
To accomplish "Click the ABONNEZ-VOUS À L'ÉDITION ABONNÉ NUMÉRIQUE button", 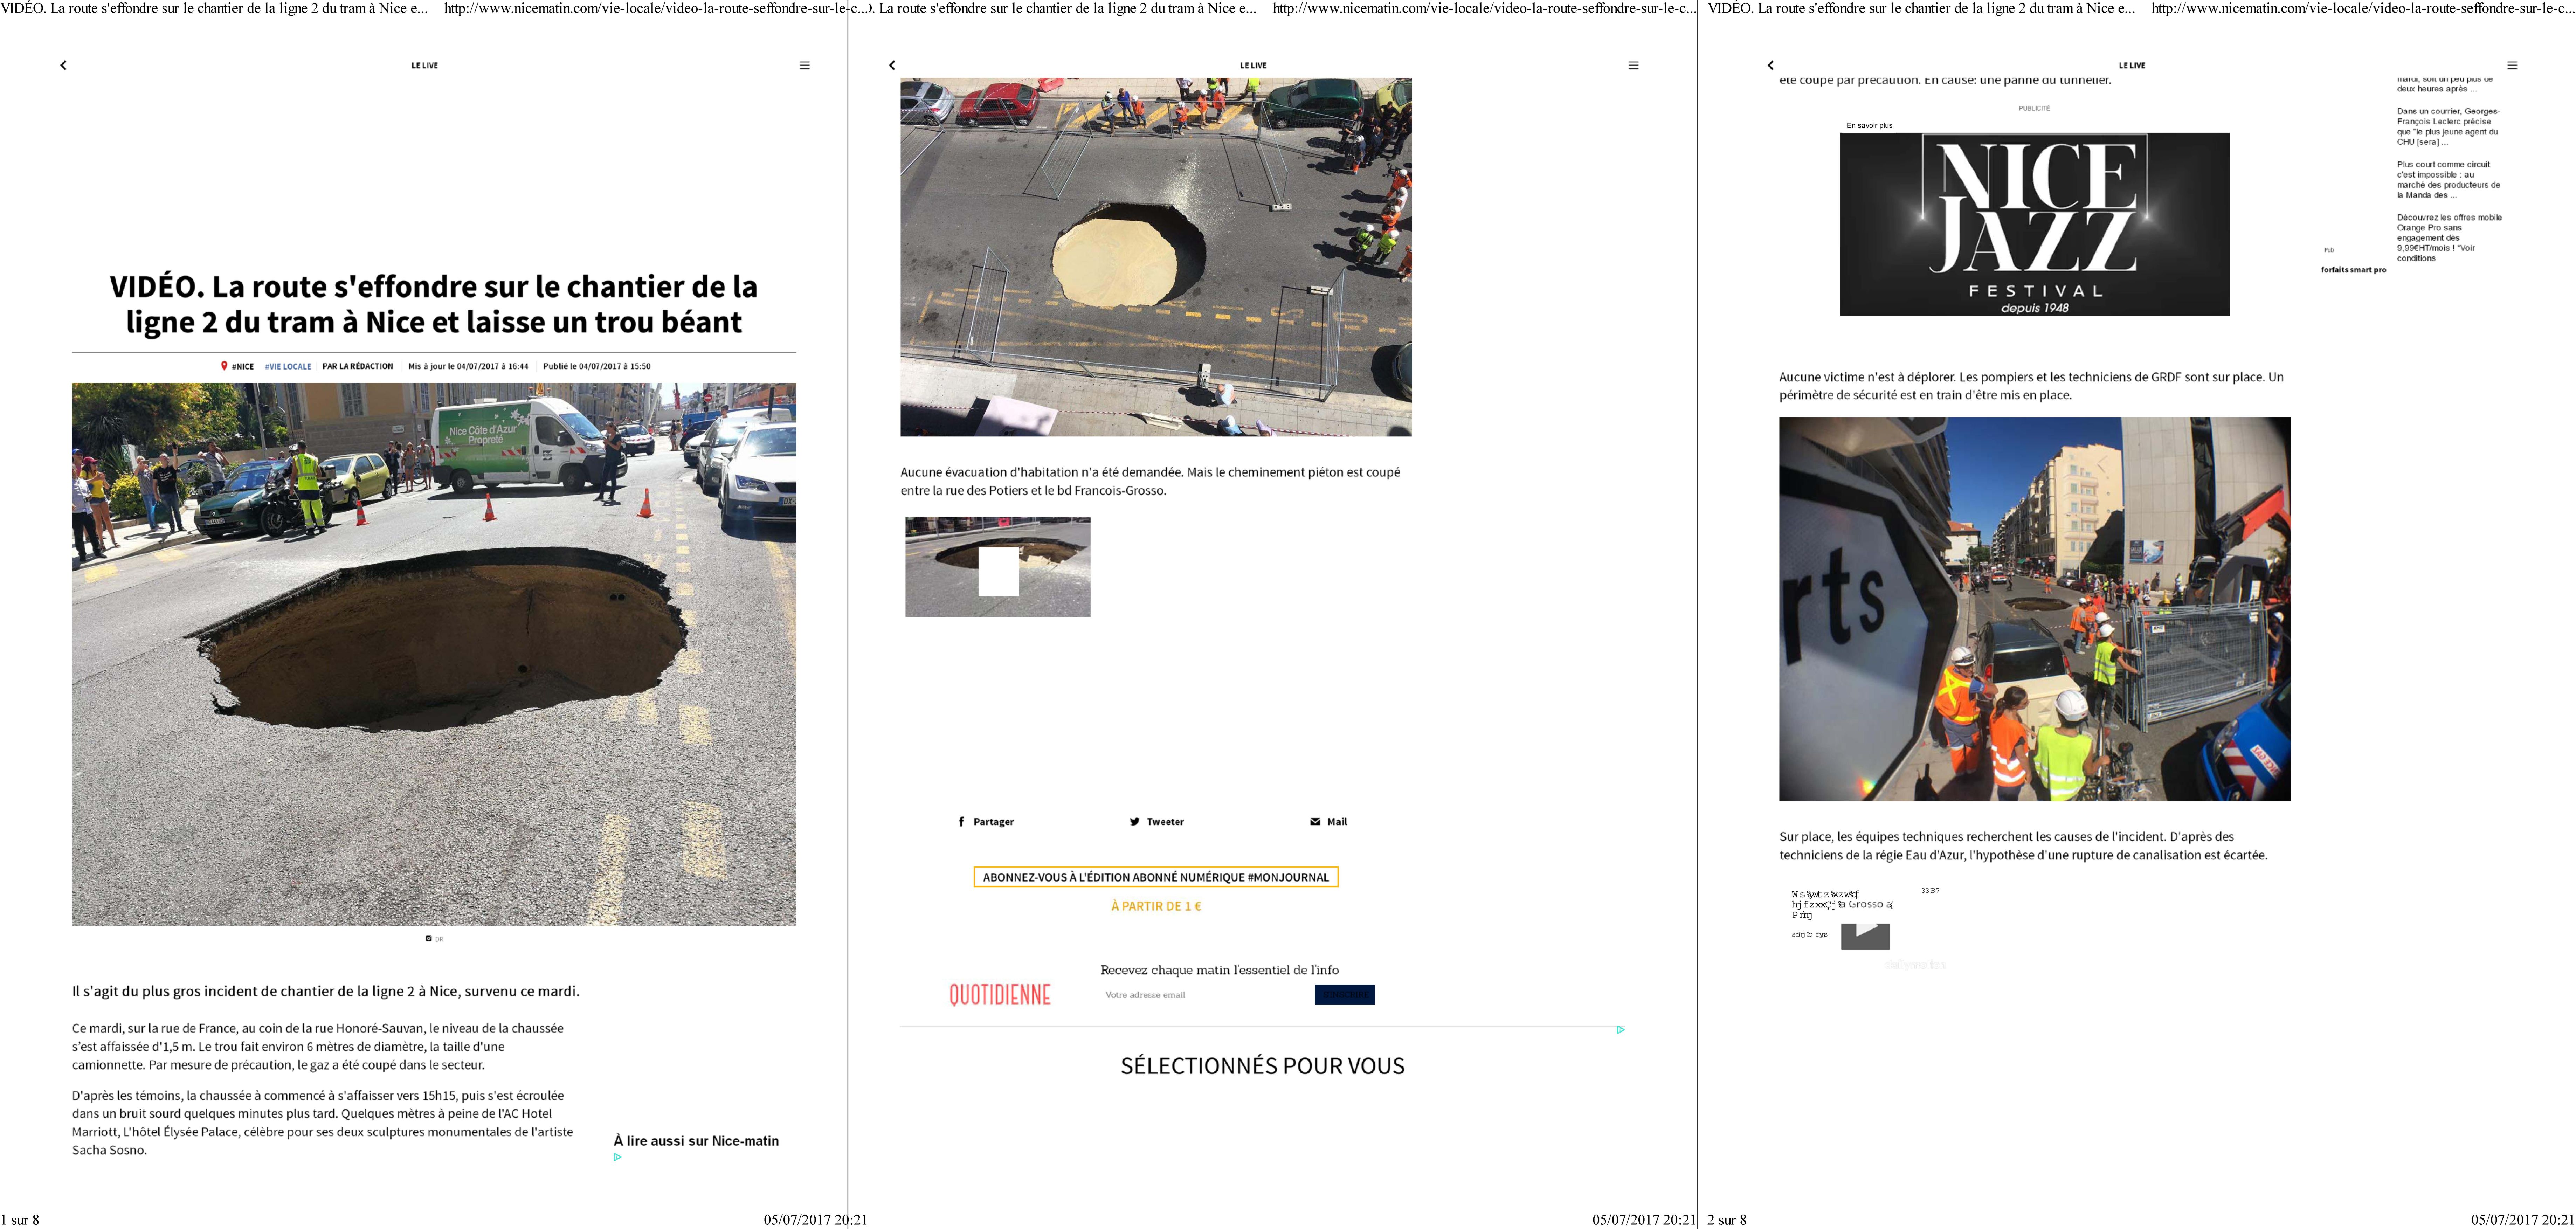I will coord(1156,877).
